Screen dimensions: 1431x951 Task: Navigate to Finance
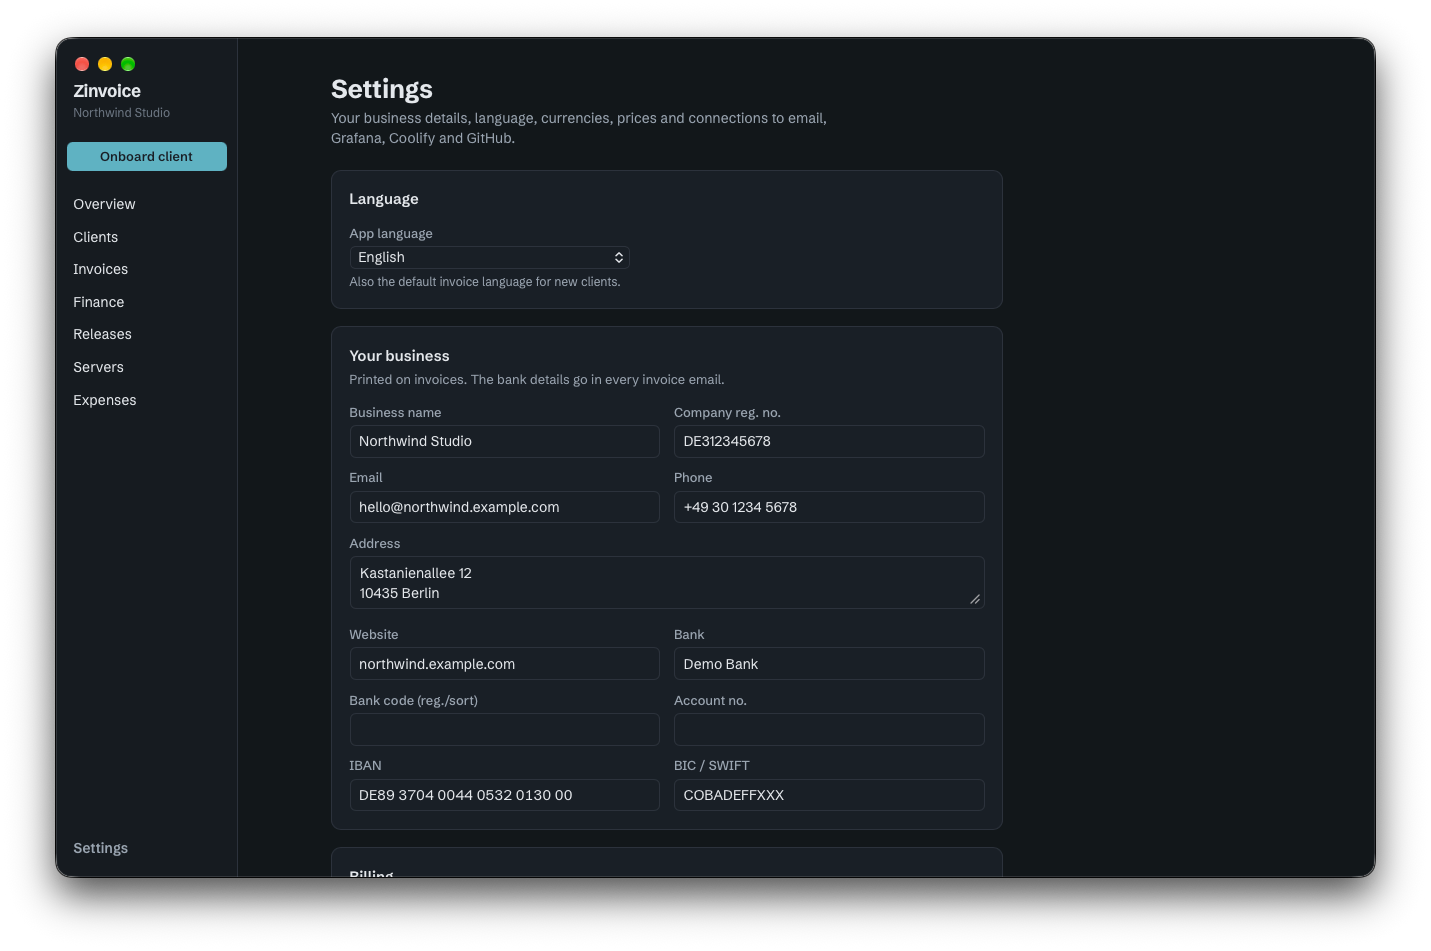click(99, 302)
